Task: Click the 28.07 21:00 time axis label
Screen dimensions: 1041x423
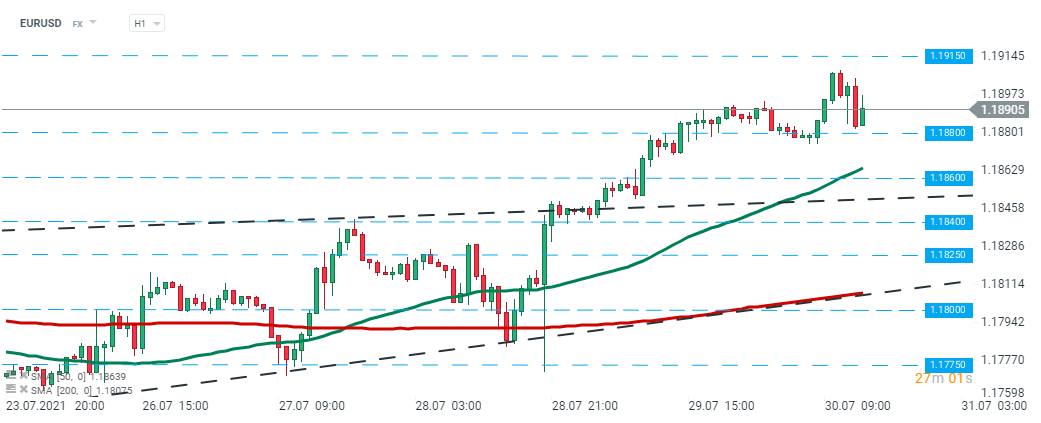Action: pyautogui.click(x=584, y=406)
